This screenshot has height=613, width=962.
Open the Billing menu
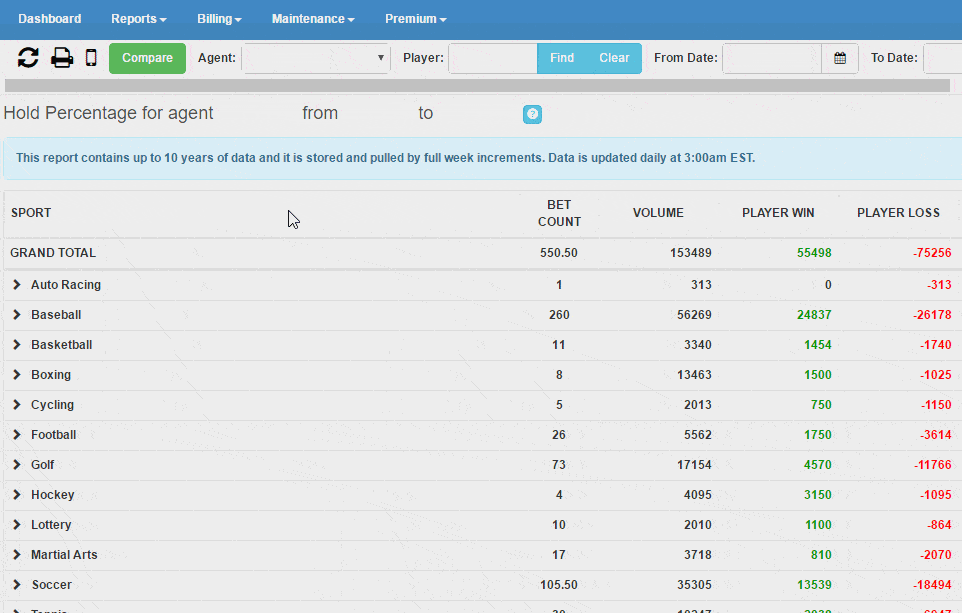[219, 19]
